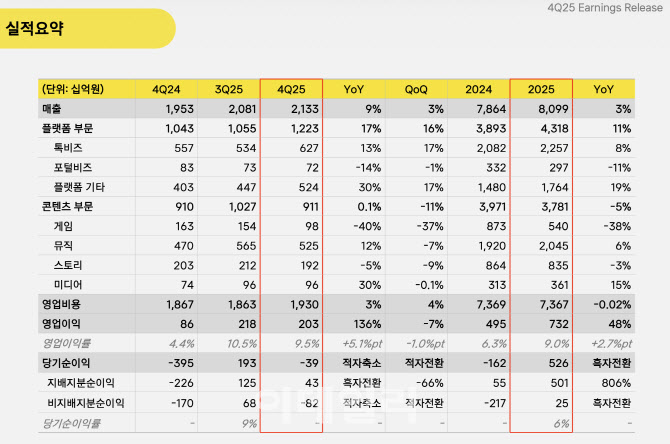This screenshot has width=670, height=444.
Task: Select the 2024 column header
Action: point(478,89)
